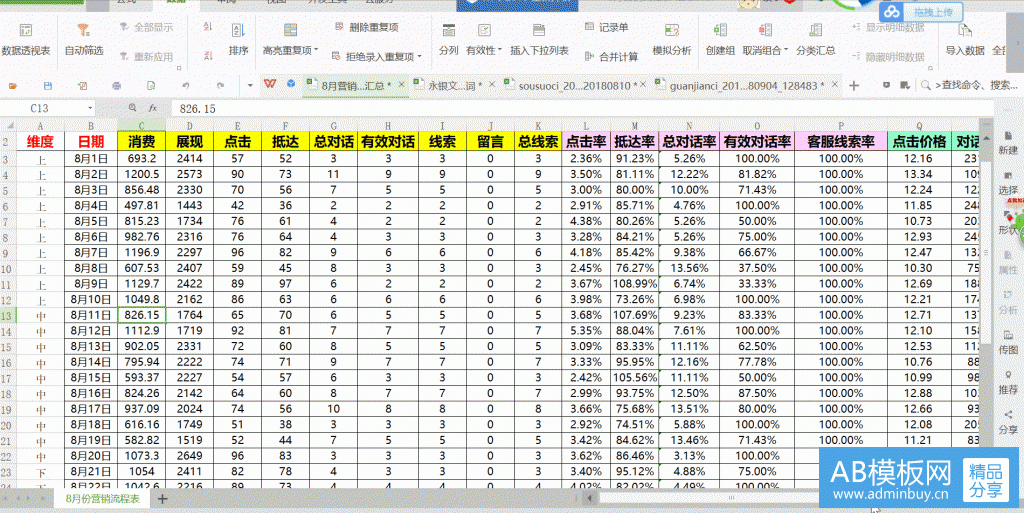Open Share (分享) in right sidebar
Viewport: 1024px width, 513px height.
(x=1008, y=422)
